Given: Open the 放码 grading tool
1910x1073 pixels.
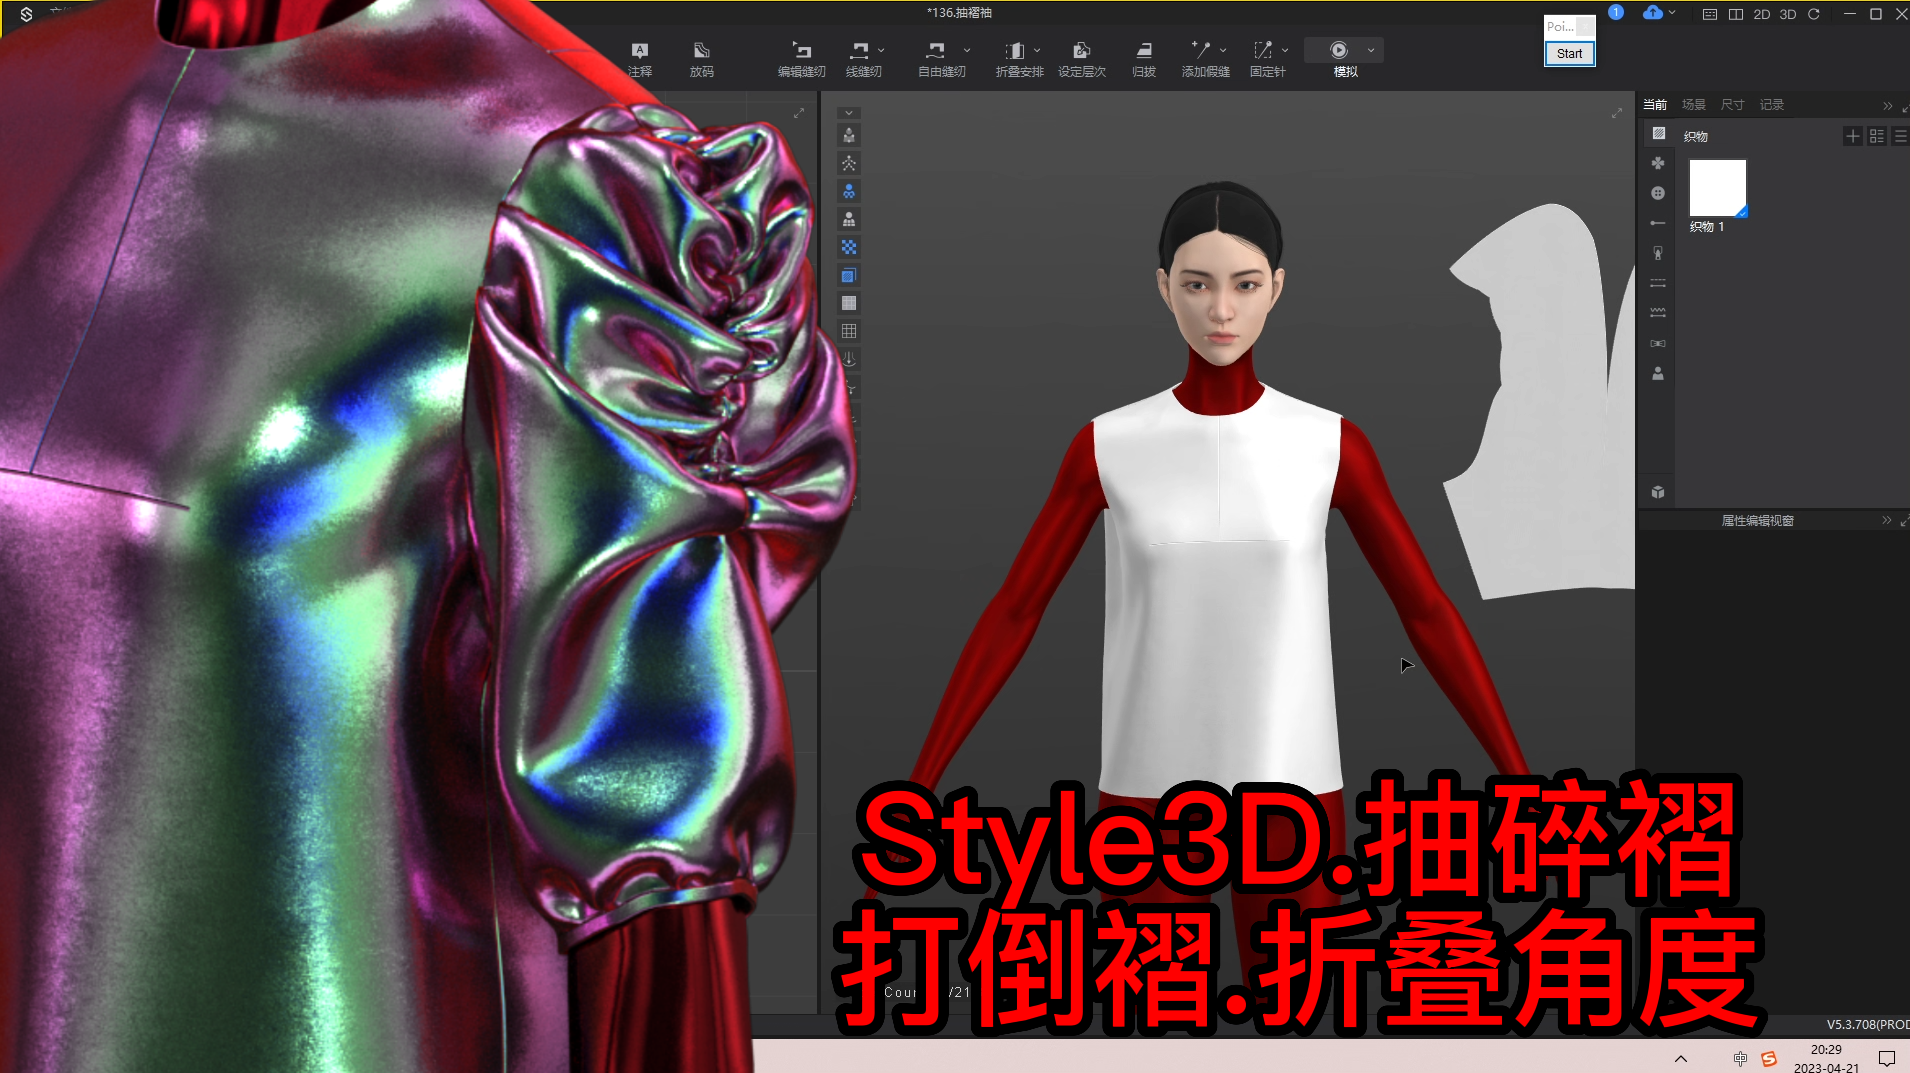Looking at the screenshot, I should click(702, 59).
